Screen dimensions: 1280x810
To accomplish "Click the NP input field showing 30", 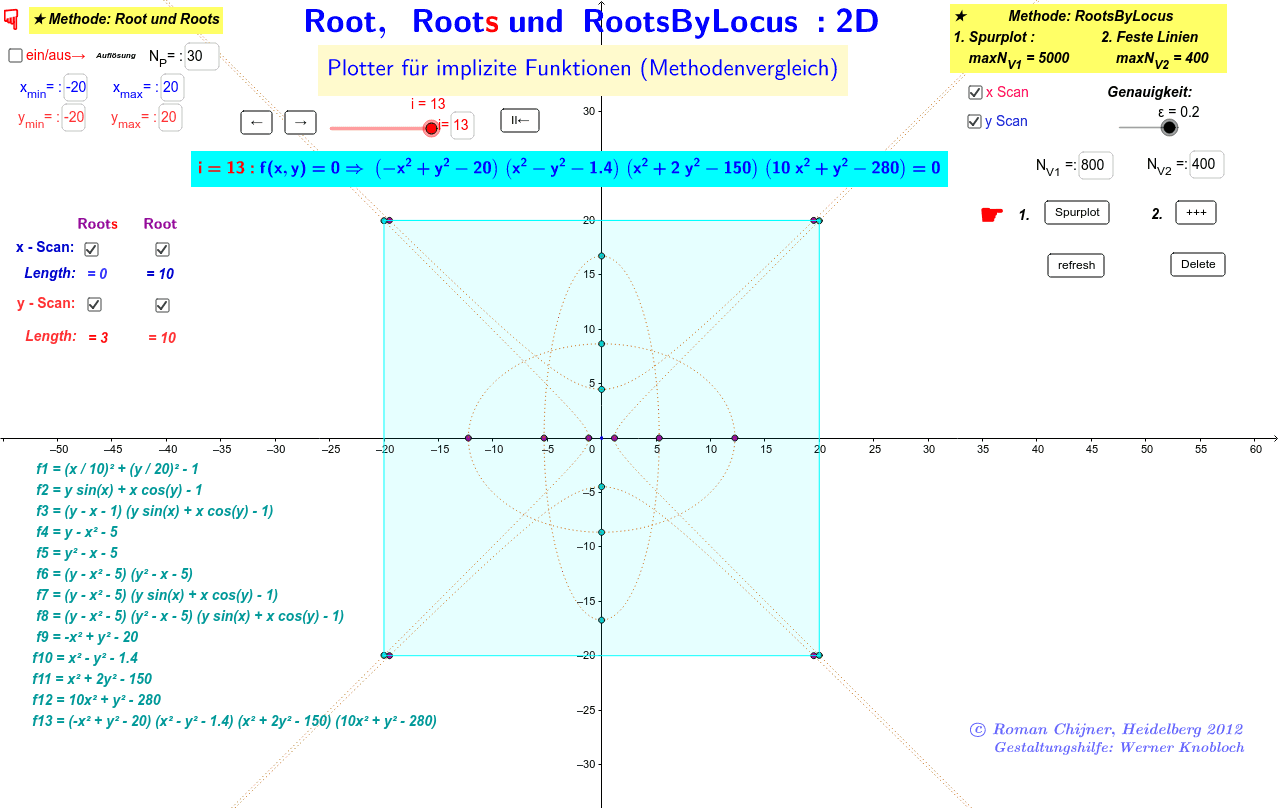I will (x=202, y=57).
